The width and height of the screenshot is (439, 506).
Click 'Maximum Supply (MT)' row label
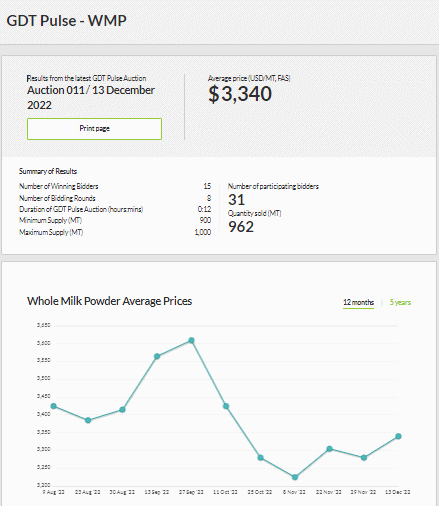pyautogui.click(x=51, y=232)
